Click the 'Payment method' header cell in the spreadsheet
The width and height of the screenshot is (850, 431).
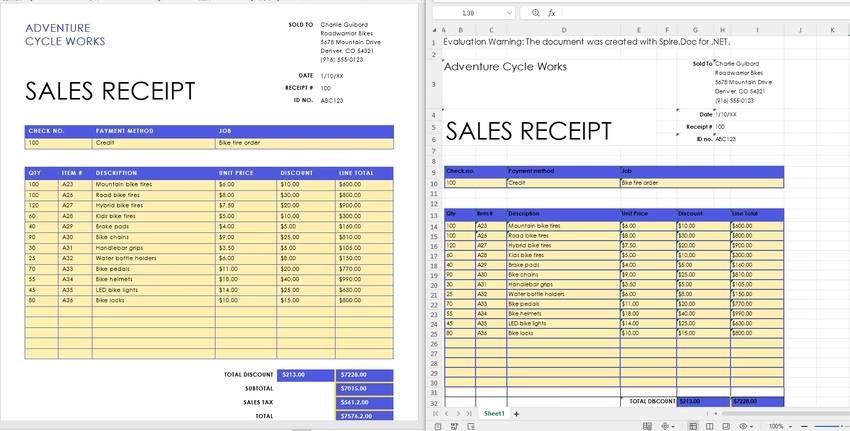pyautogui.click(x=563, y=171)
